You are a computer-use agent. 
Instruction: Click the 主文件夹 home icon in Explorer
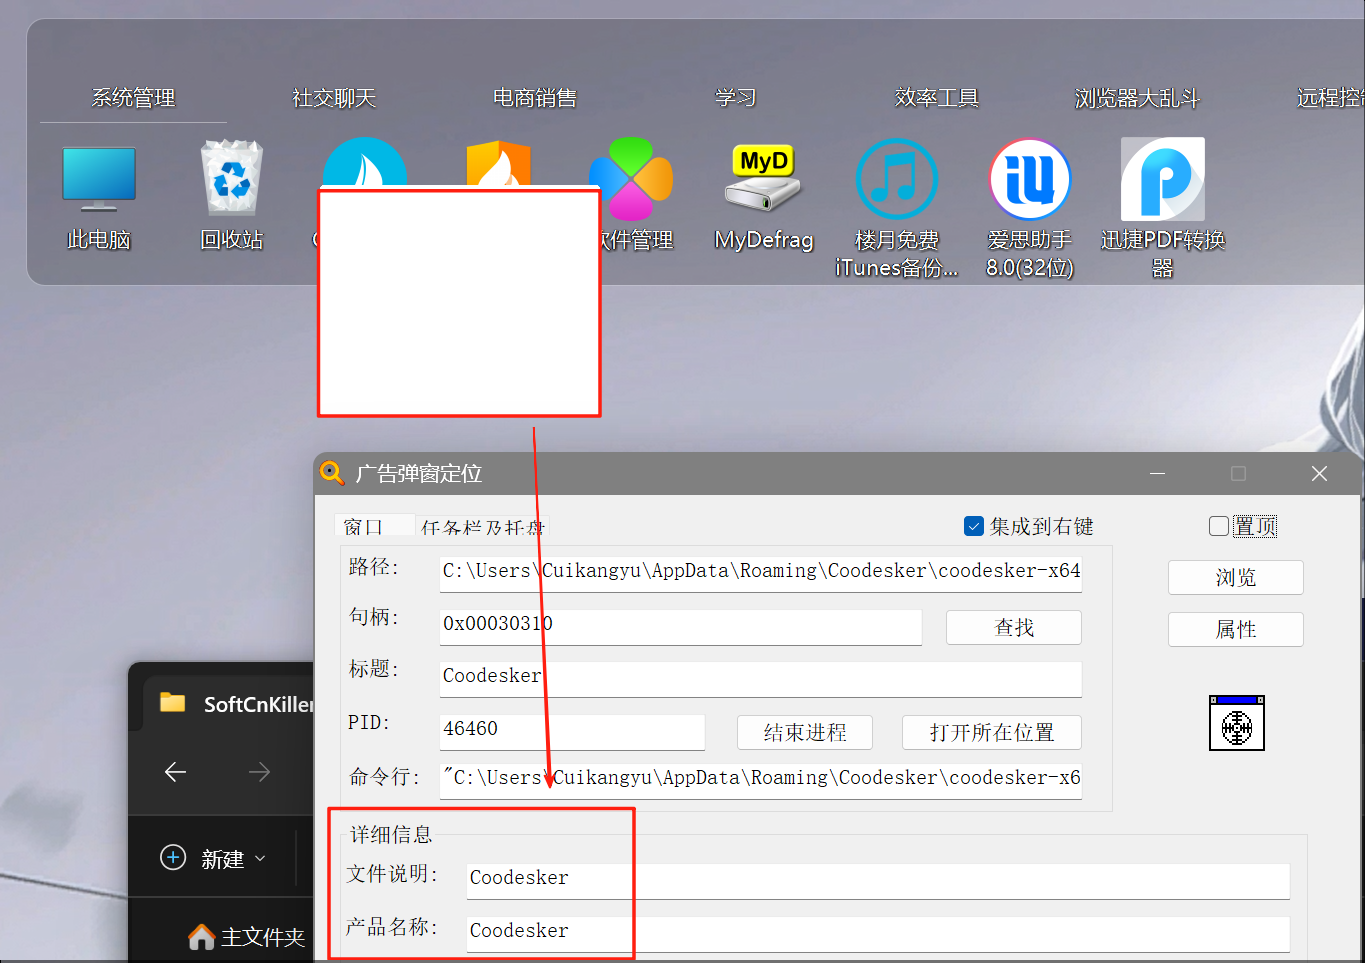point(202,937)
